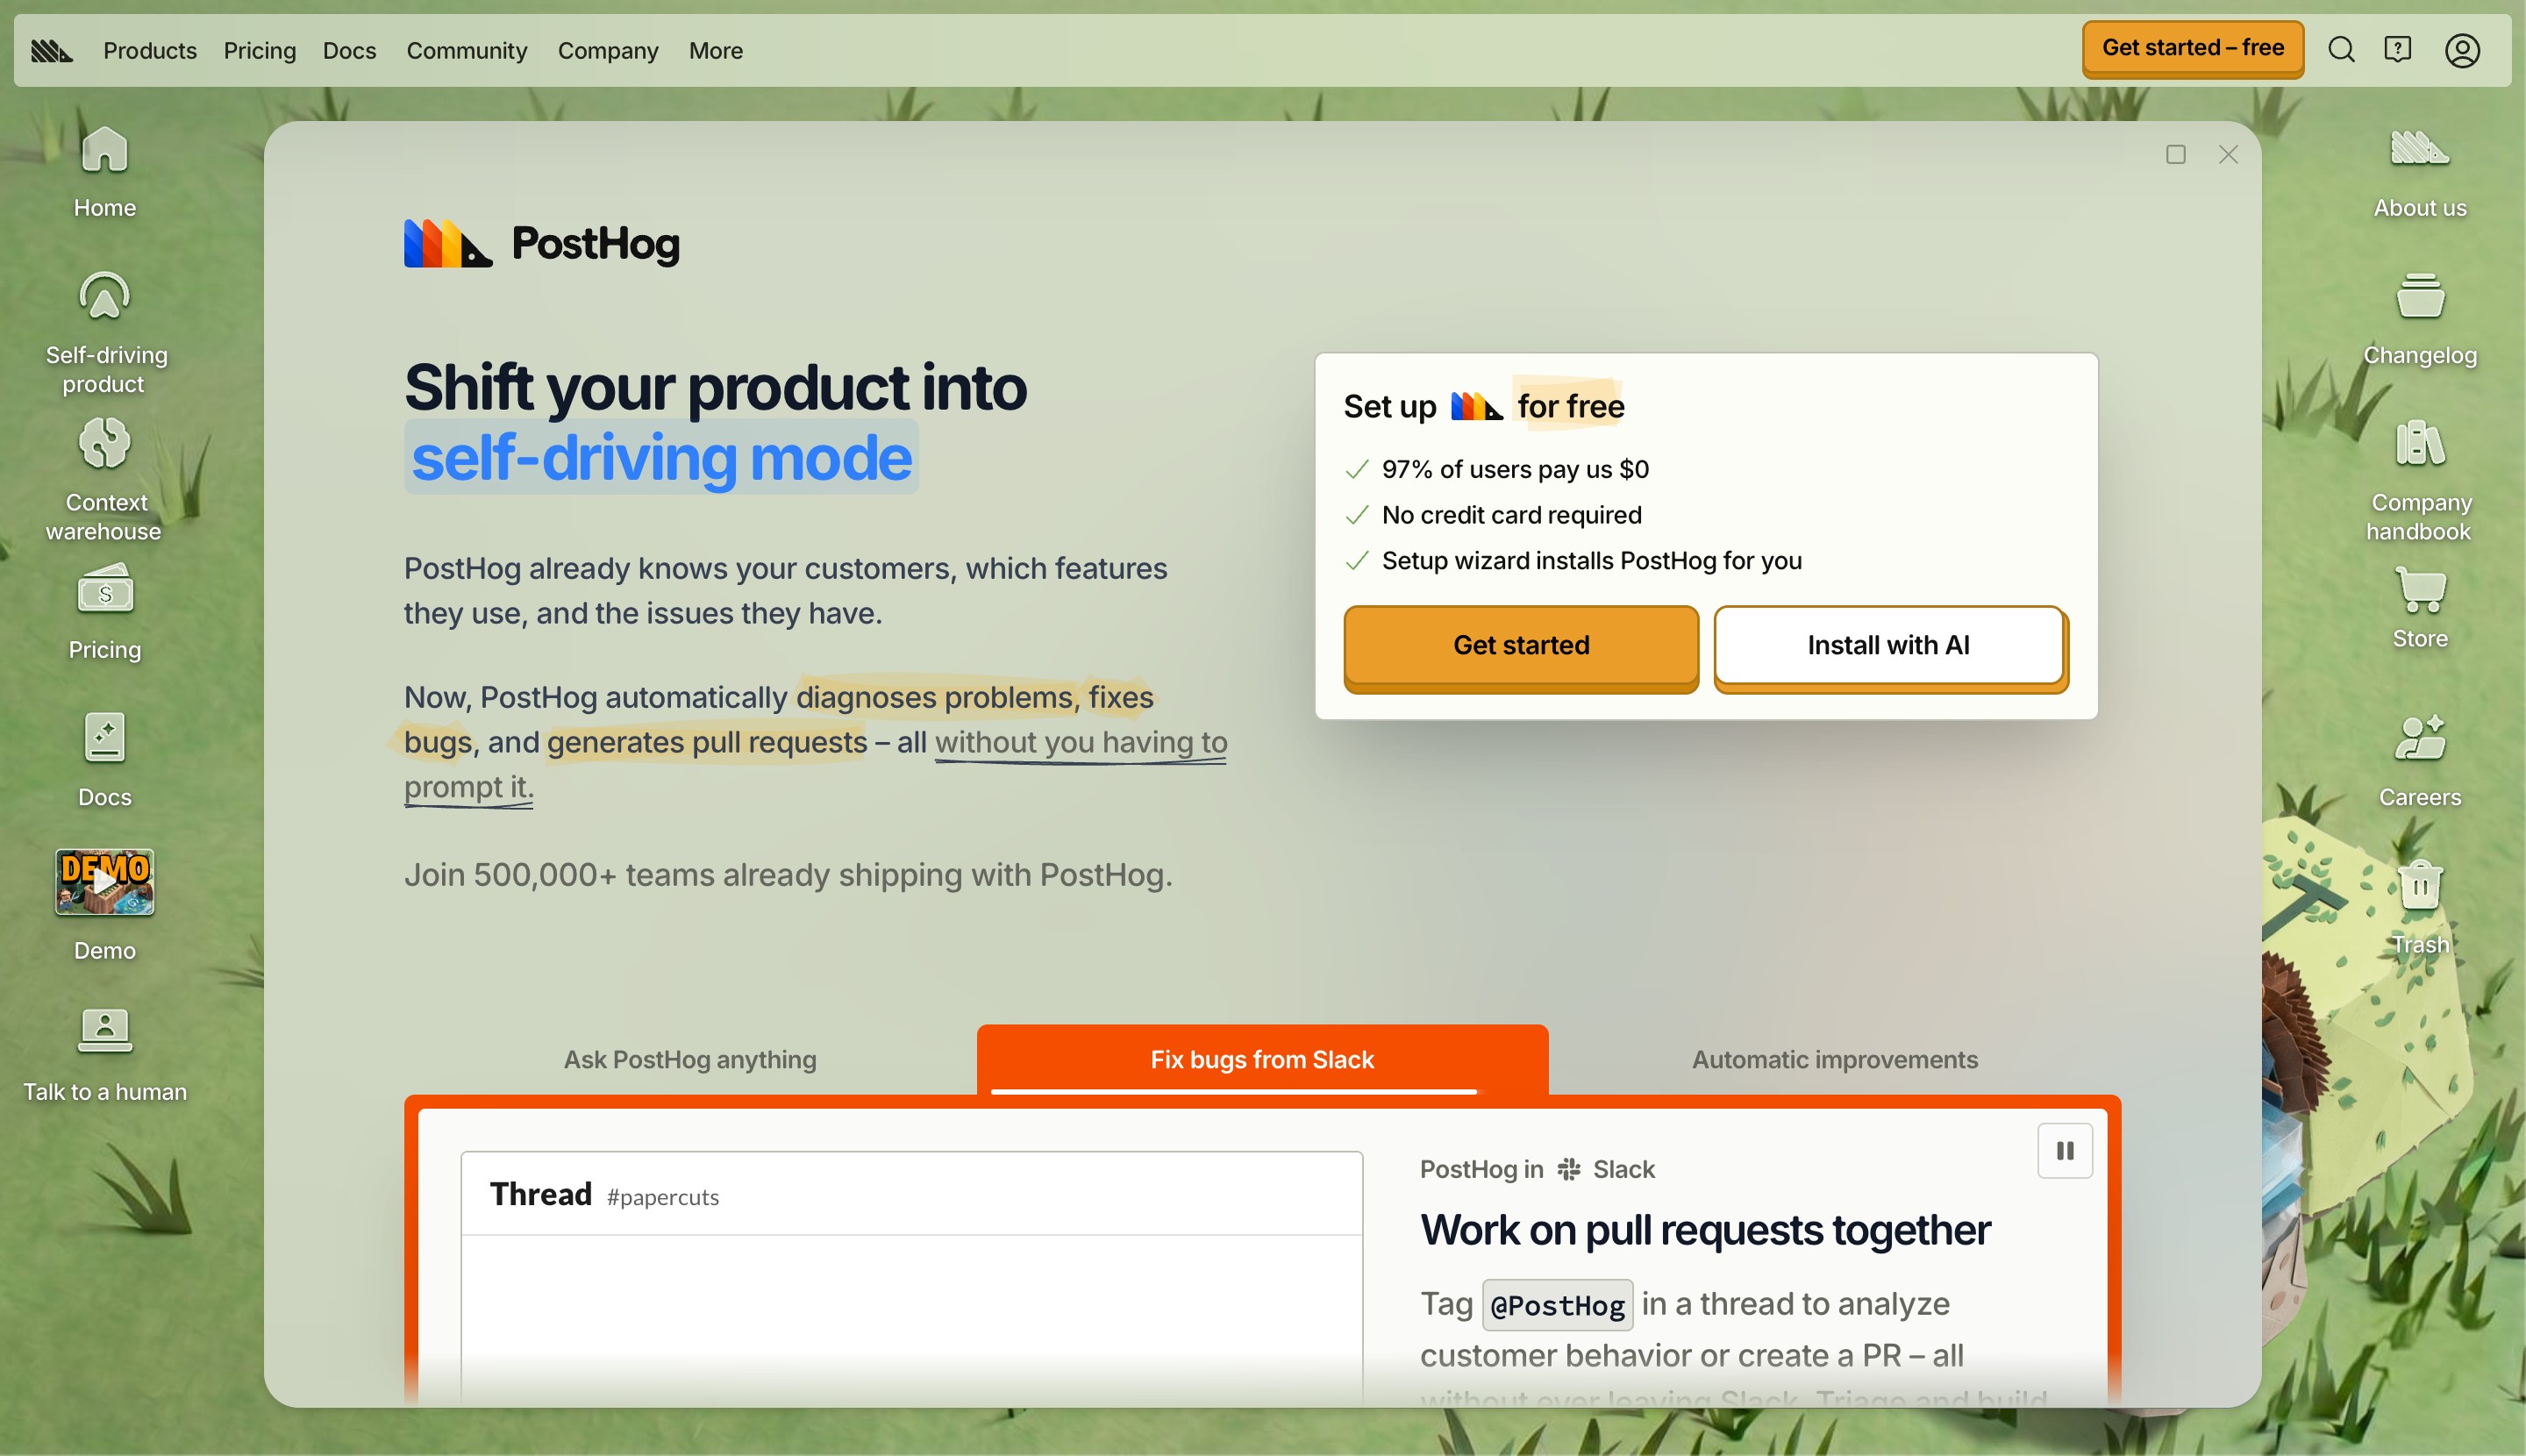Click the PostHog logo in window header
Screen dimensions: 2526x1456
(542, 243)
